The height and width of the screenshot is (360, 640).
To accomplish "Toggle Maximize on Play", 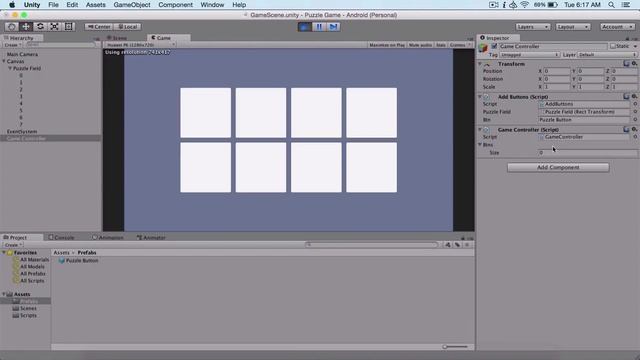I will click(387, 45).
